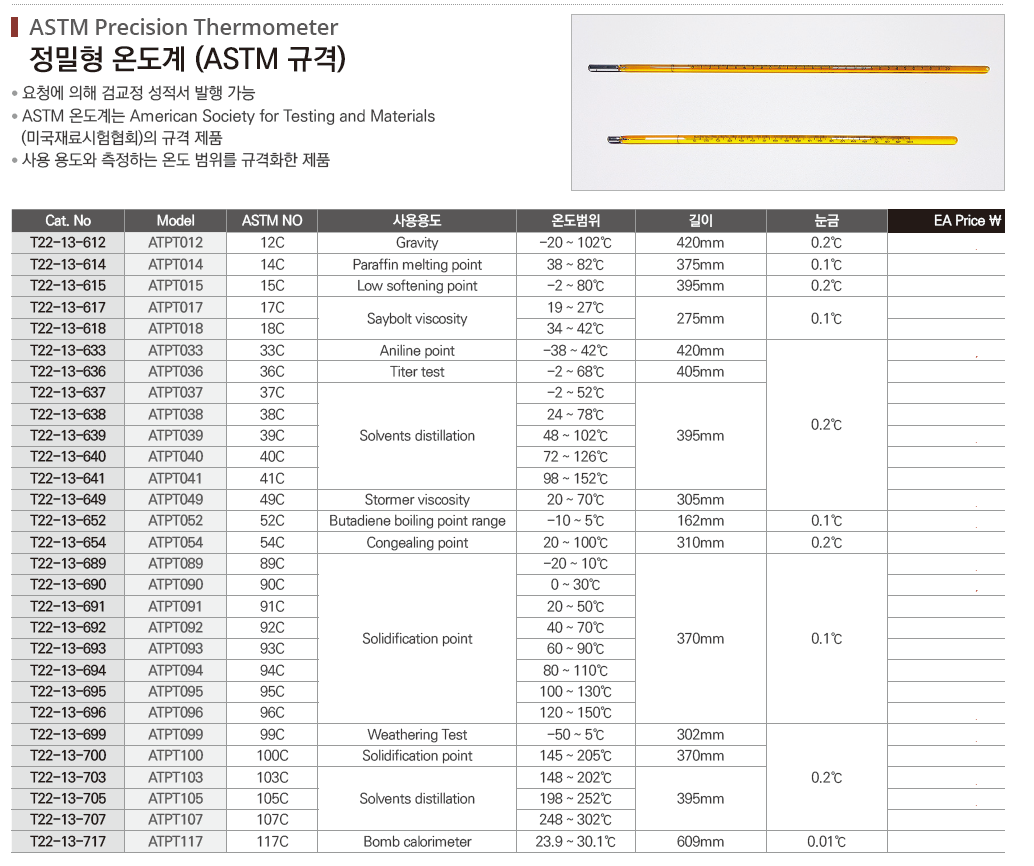Click the 'Aniline point' cell

417,350
